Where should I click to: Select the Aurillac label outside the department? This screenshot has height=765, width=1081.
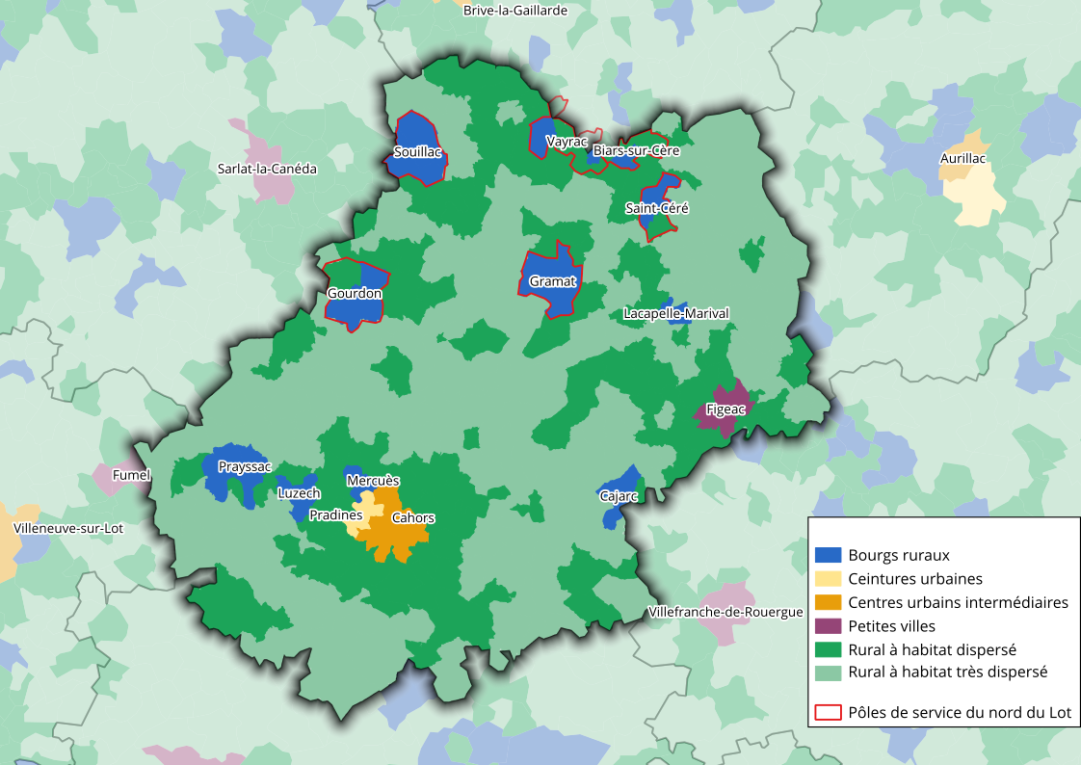point(963,159)
